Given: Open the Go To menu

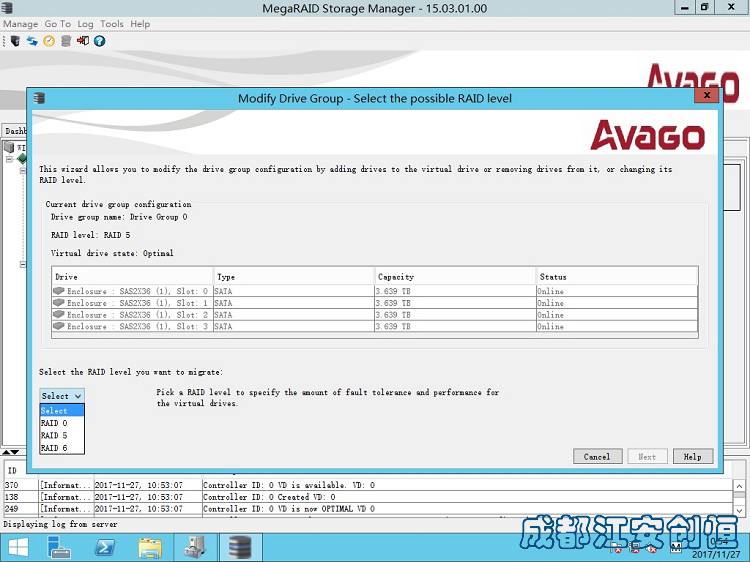Looking at the screenshot, I should [57, 24].
